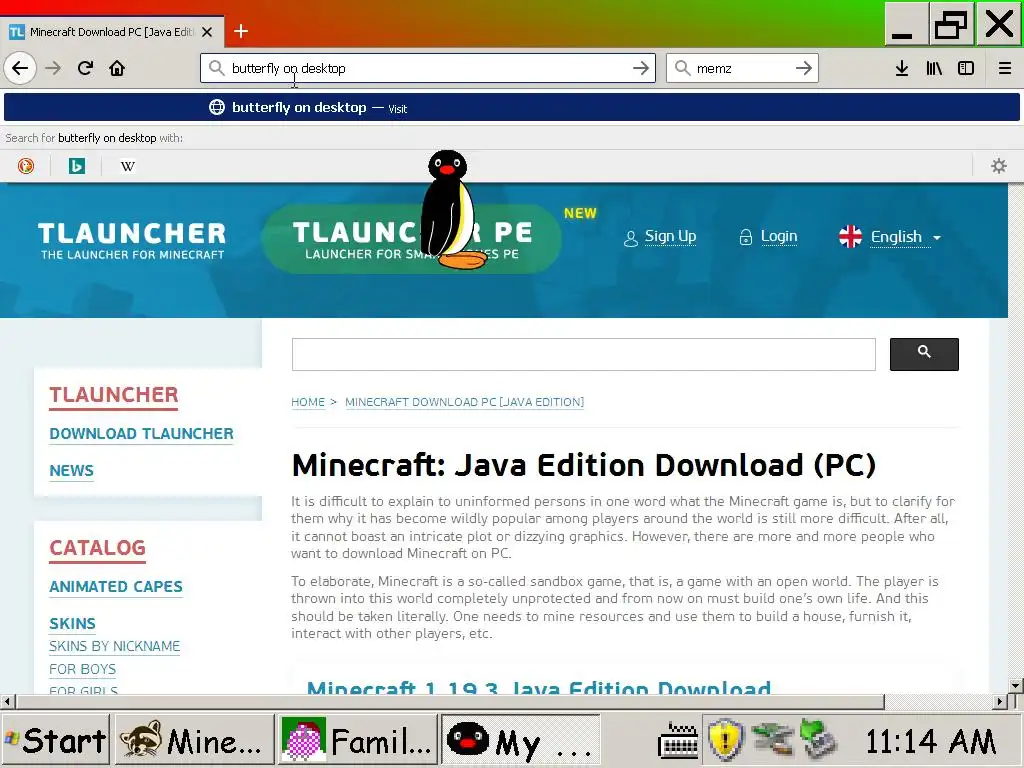Reload the current page
Screen dimensions: 1024x768
point(86,68)
